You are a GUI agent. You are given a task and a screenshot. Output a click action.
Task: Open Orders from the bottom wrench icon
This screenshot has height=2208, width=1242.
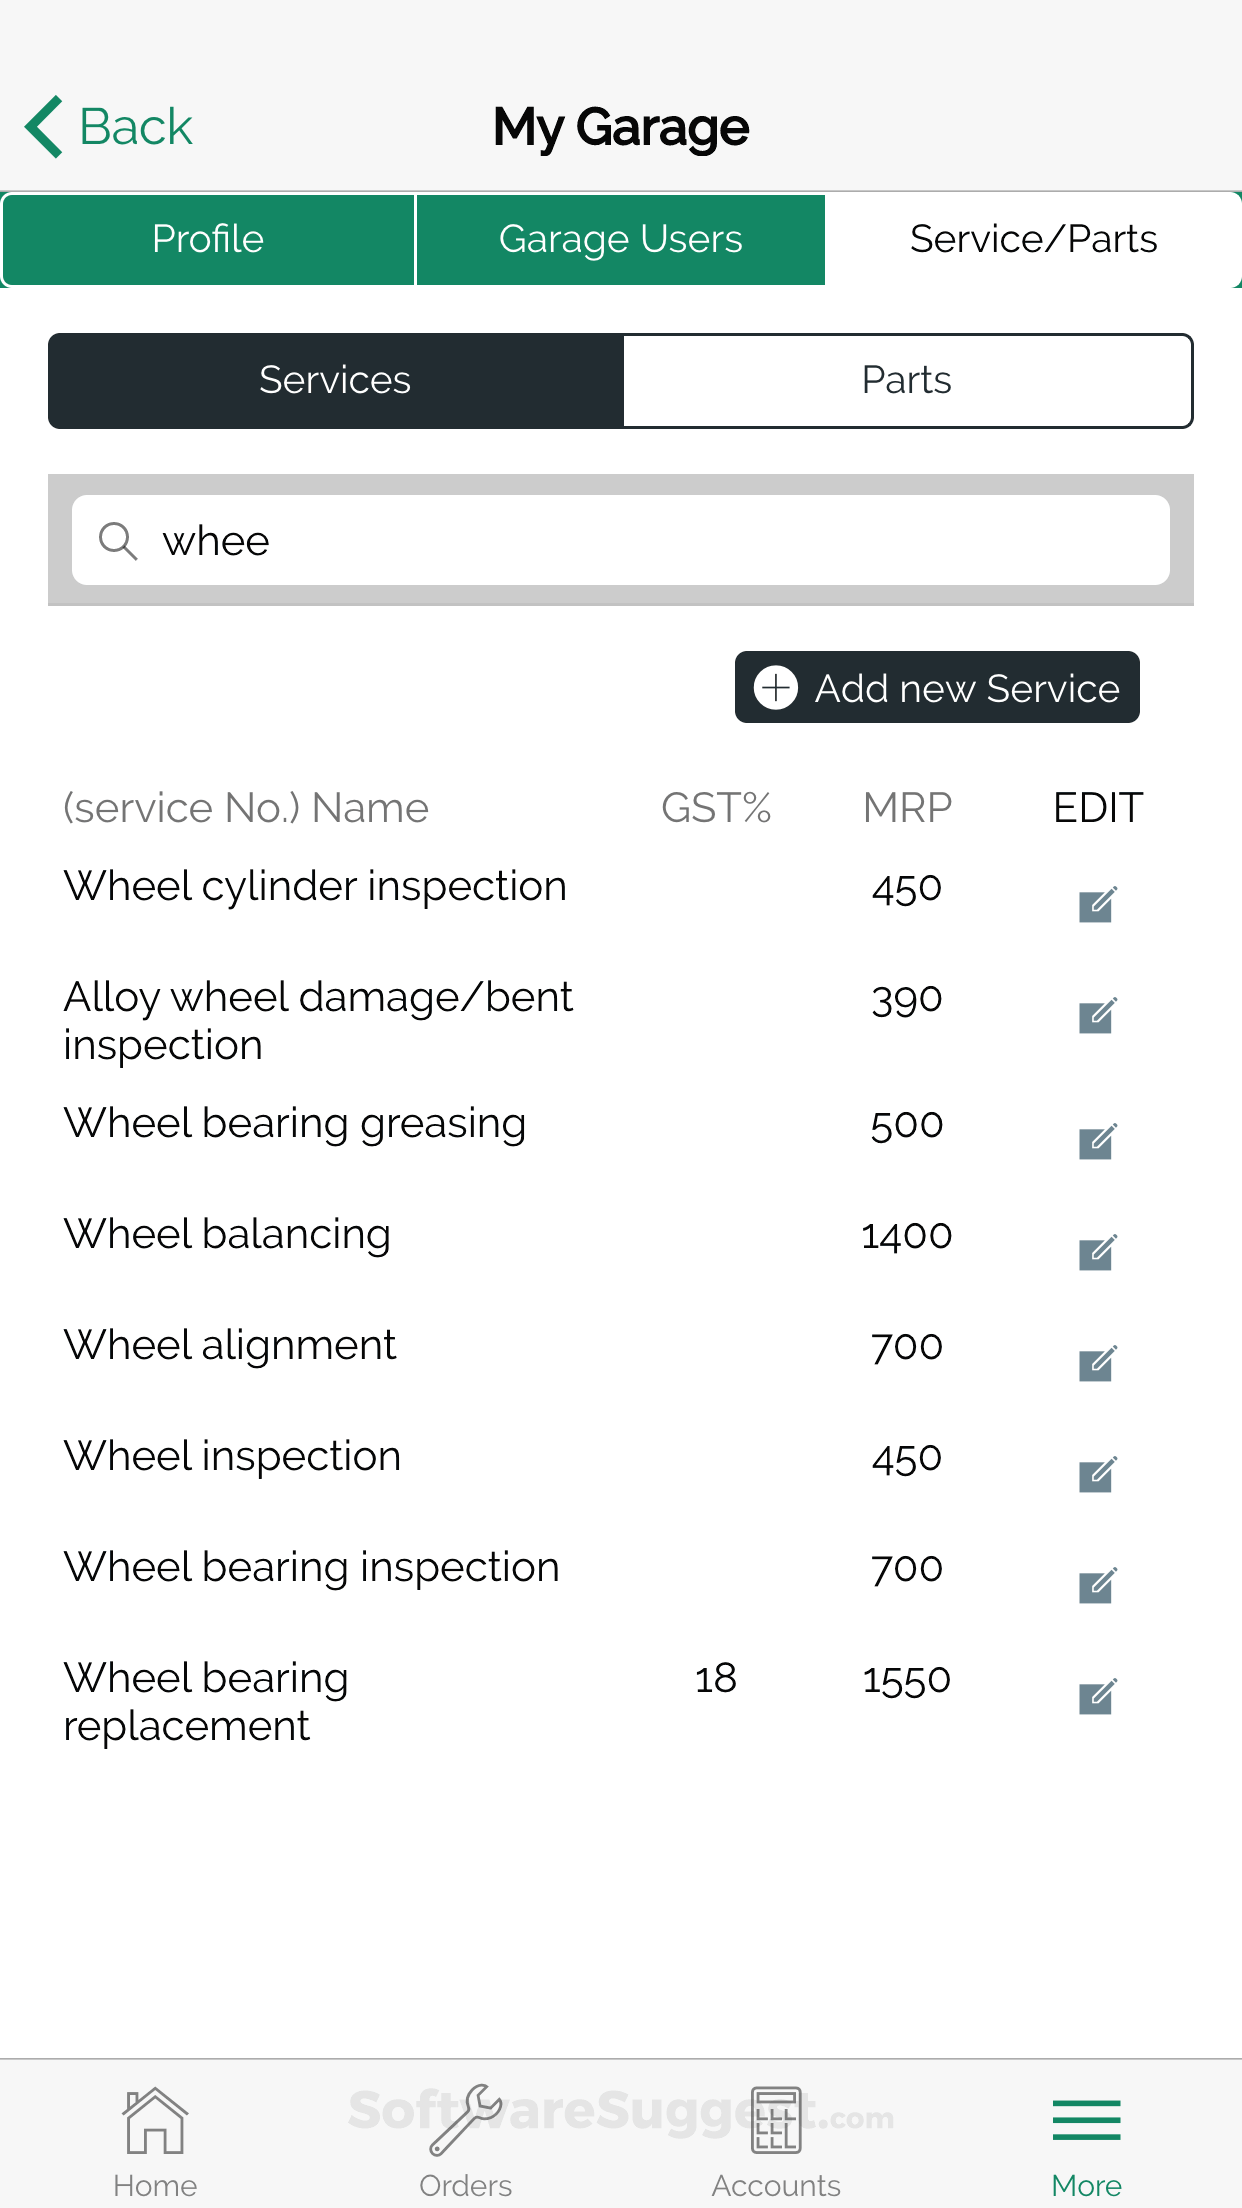[x=466, y=2120]
